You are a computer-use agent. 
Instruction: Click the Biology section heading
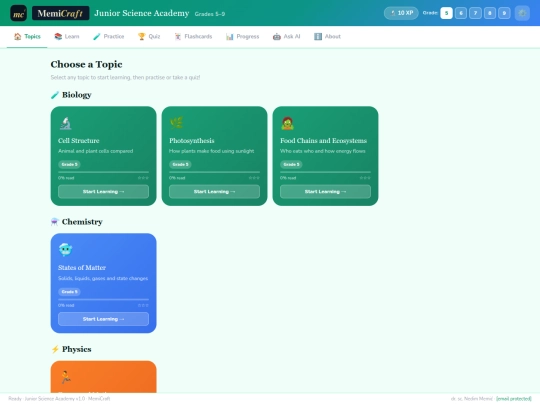(76, 95)
